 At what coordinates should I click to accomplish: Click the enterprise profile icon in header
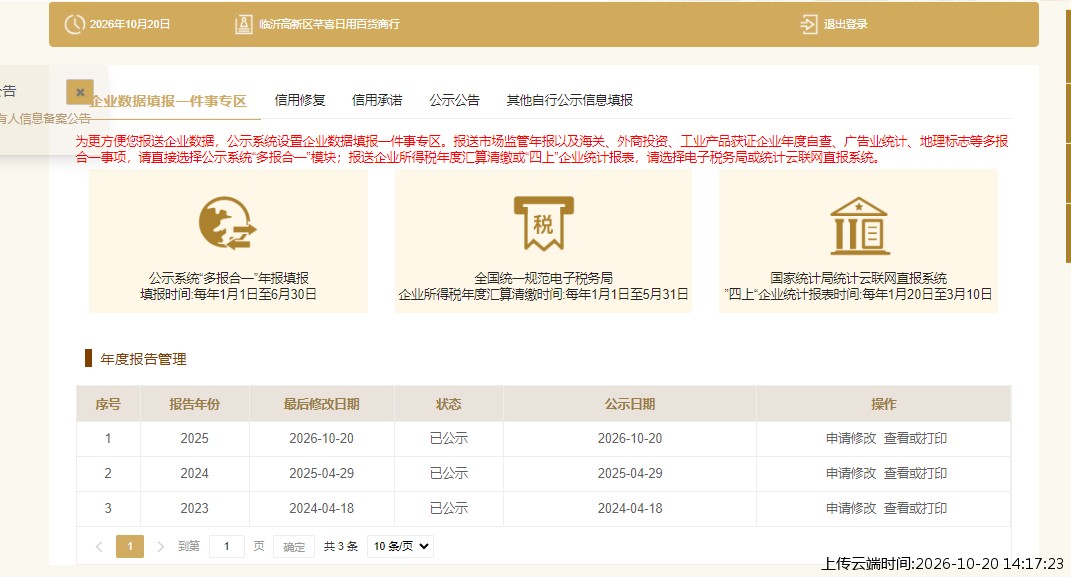[244, 25]
